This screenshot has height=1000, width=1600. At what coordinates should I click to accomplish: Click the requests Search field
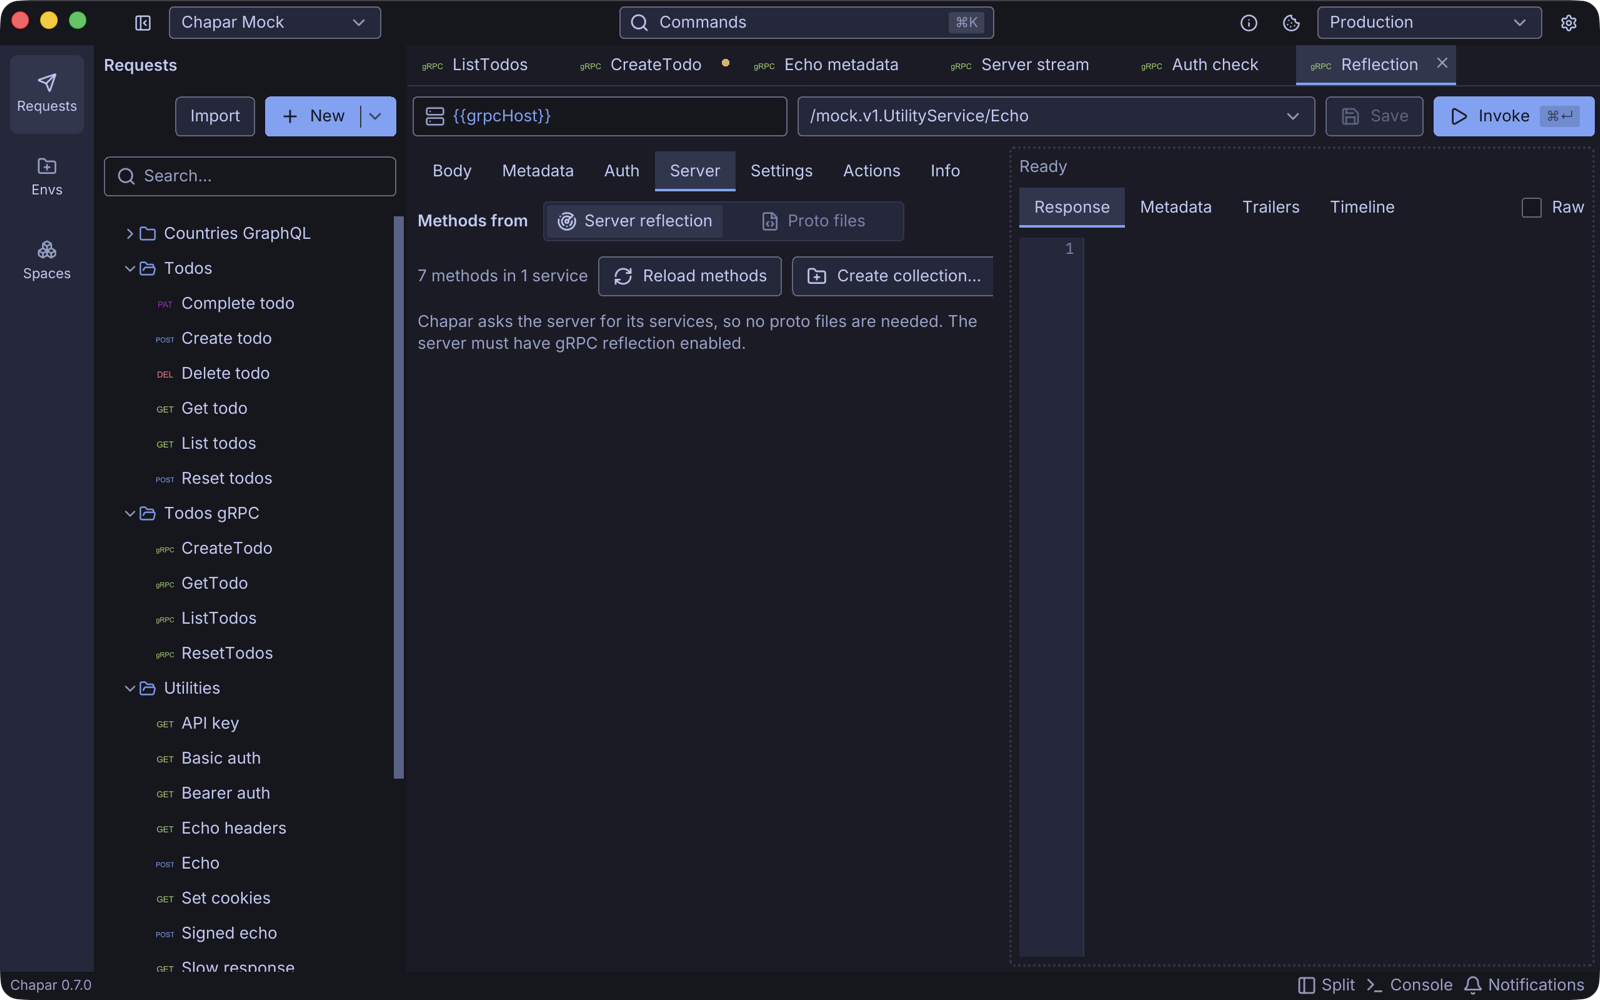(x=250, y=176)
